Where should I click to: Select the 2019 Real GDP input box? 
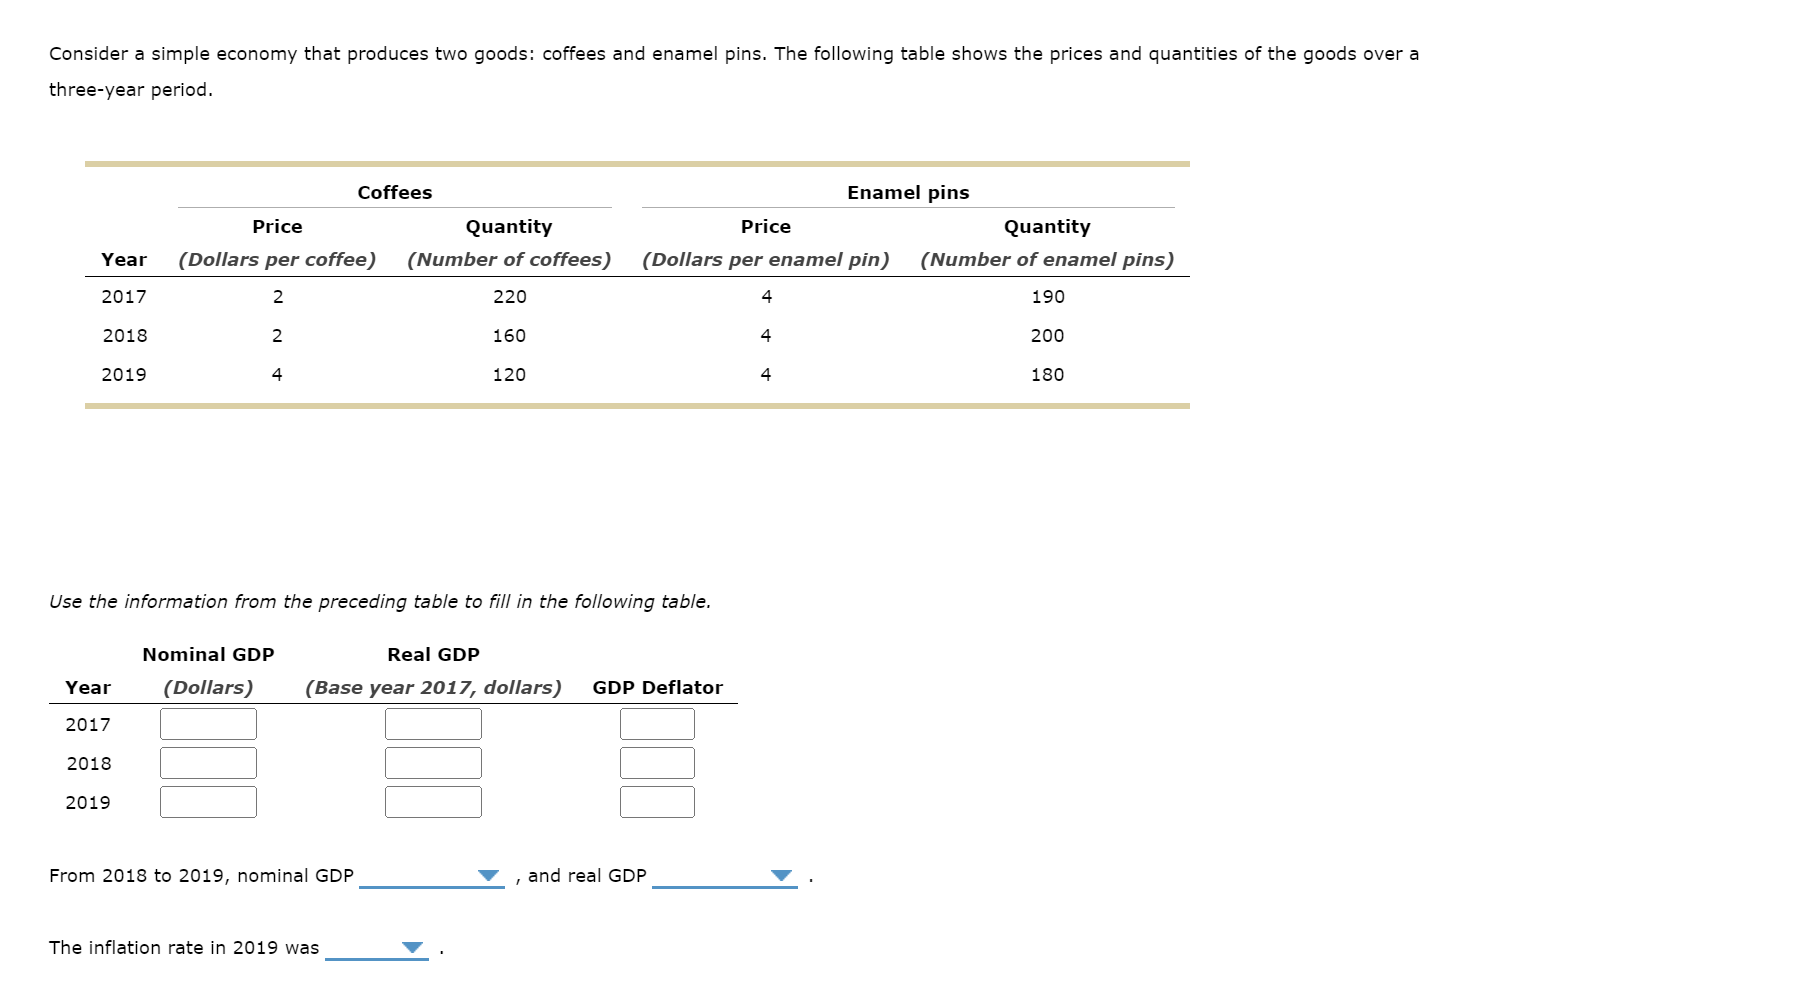click(x=432, y=800)
